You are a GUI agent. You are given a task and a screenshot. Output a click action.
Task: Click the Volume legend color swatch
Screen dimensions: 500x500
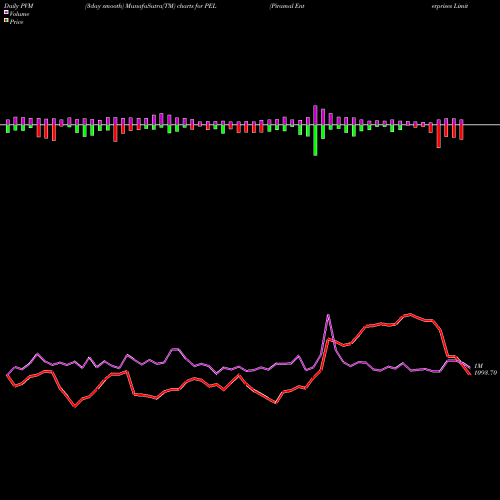tap(6, 13)
